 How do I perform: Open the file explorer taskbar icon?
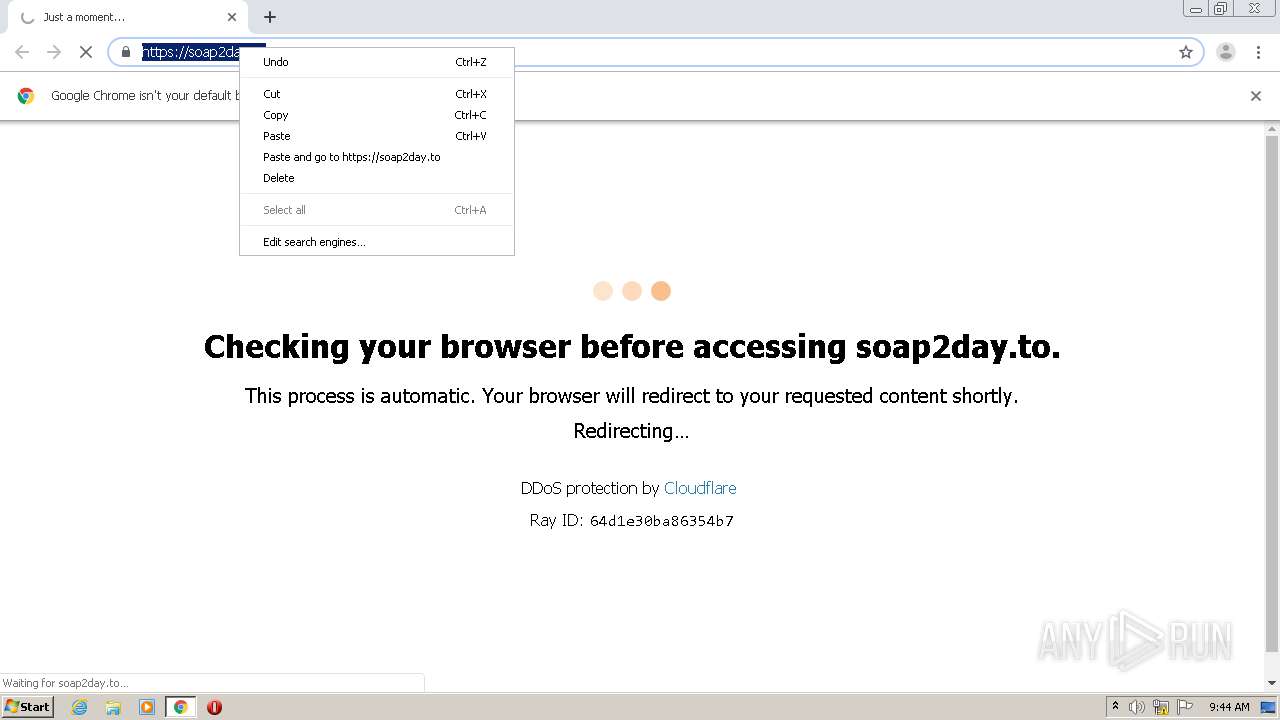click(113, 707)
